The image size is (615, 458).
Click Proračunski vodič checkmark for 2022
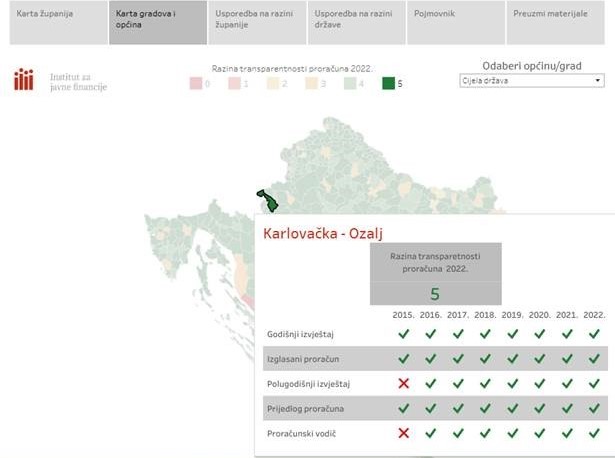point(594,433)
